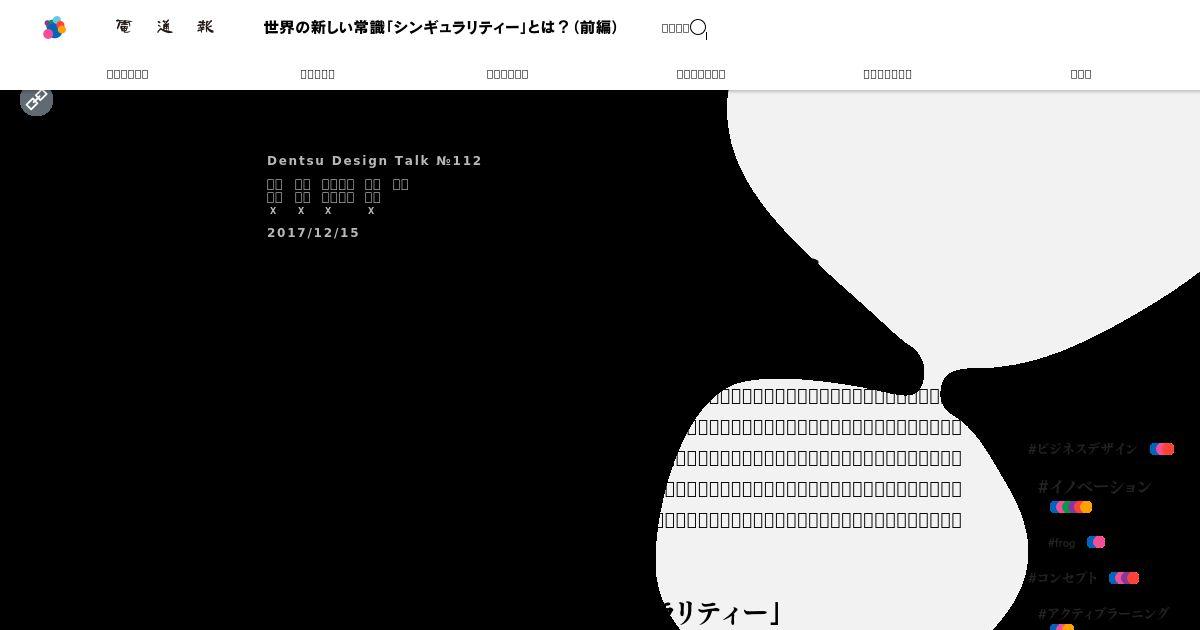
Task: Click the search text field in header
Action: click(675, 28)
